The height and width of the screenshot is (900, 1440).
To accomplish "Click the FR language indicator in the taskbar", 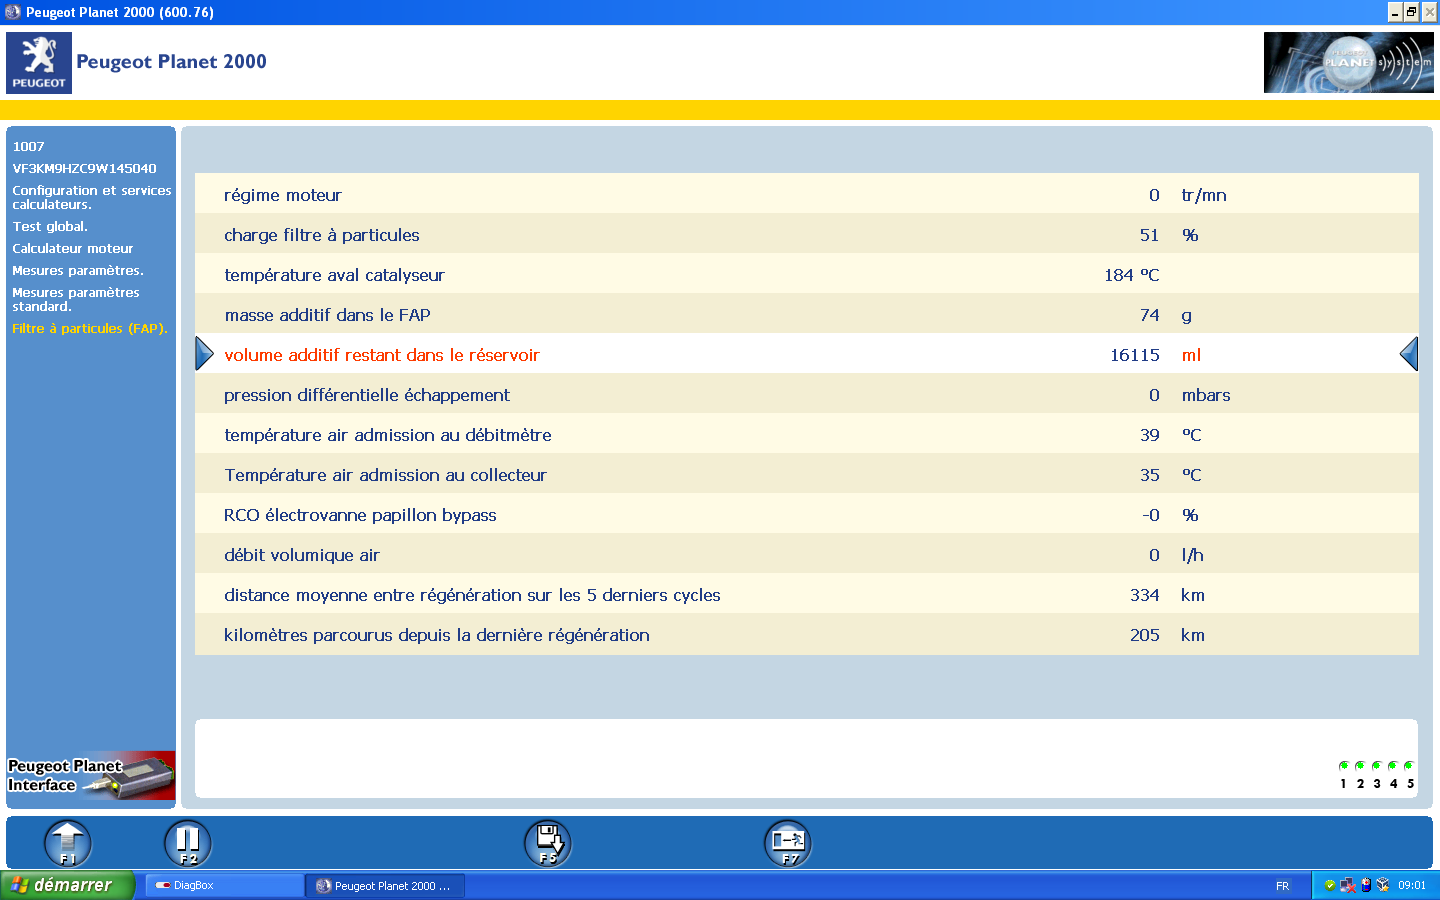I will coord(1282,886).
